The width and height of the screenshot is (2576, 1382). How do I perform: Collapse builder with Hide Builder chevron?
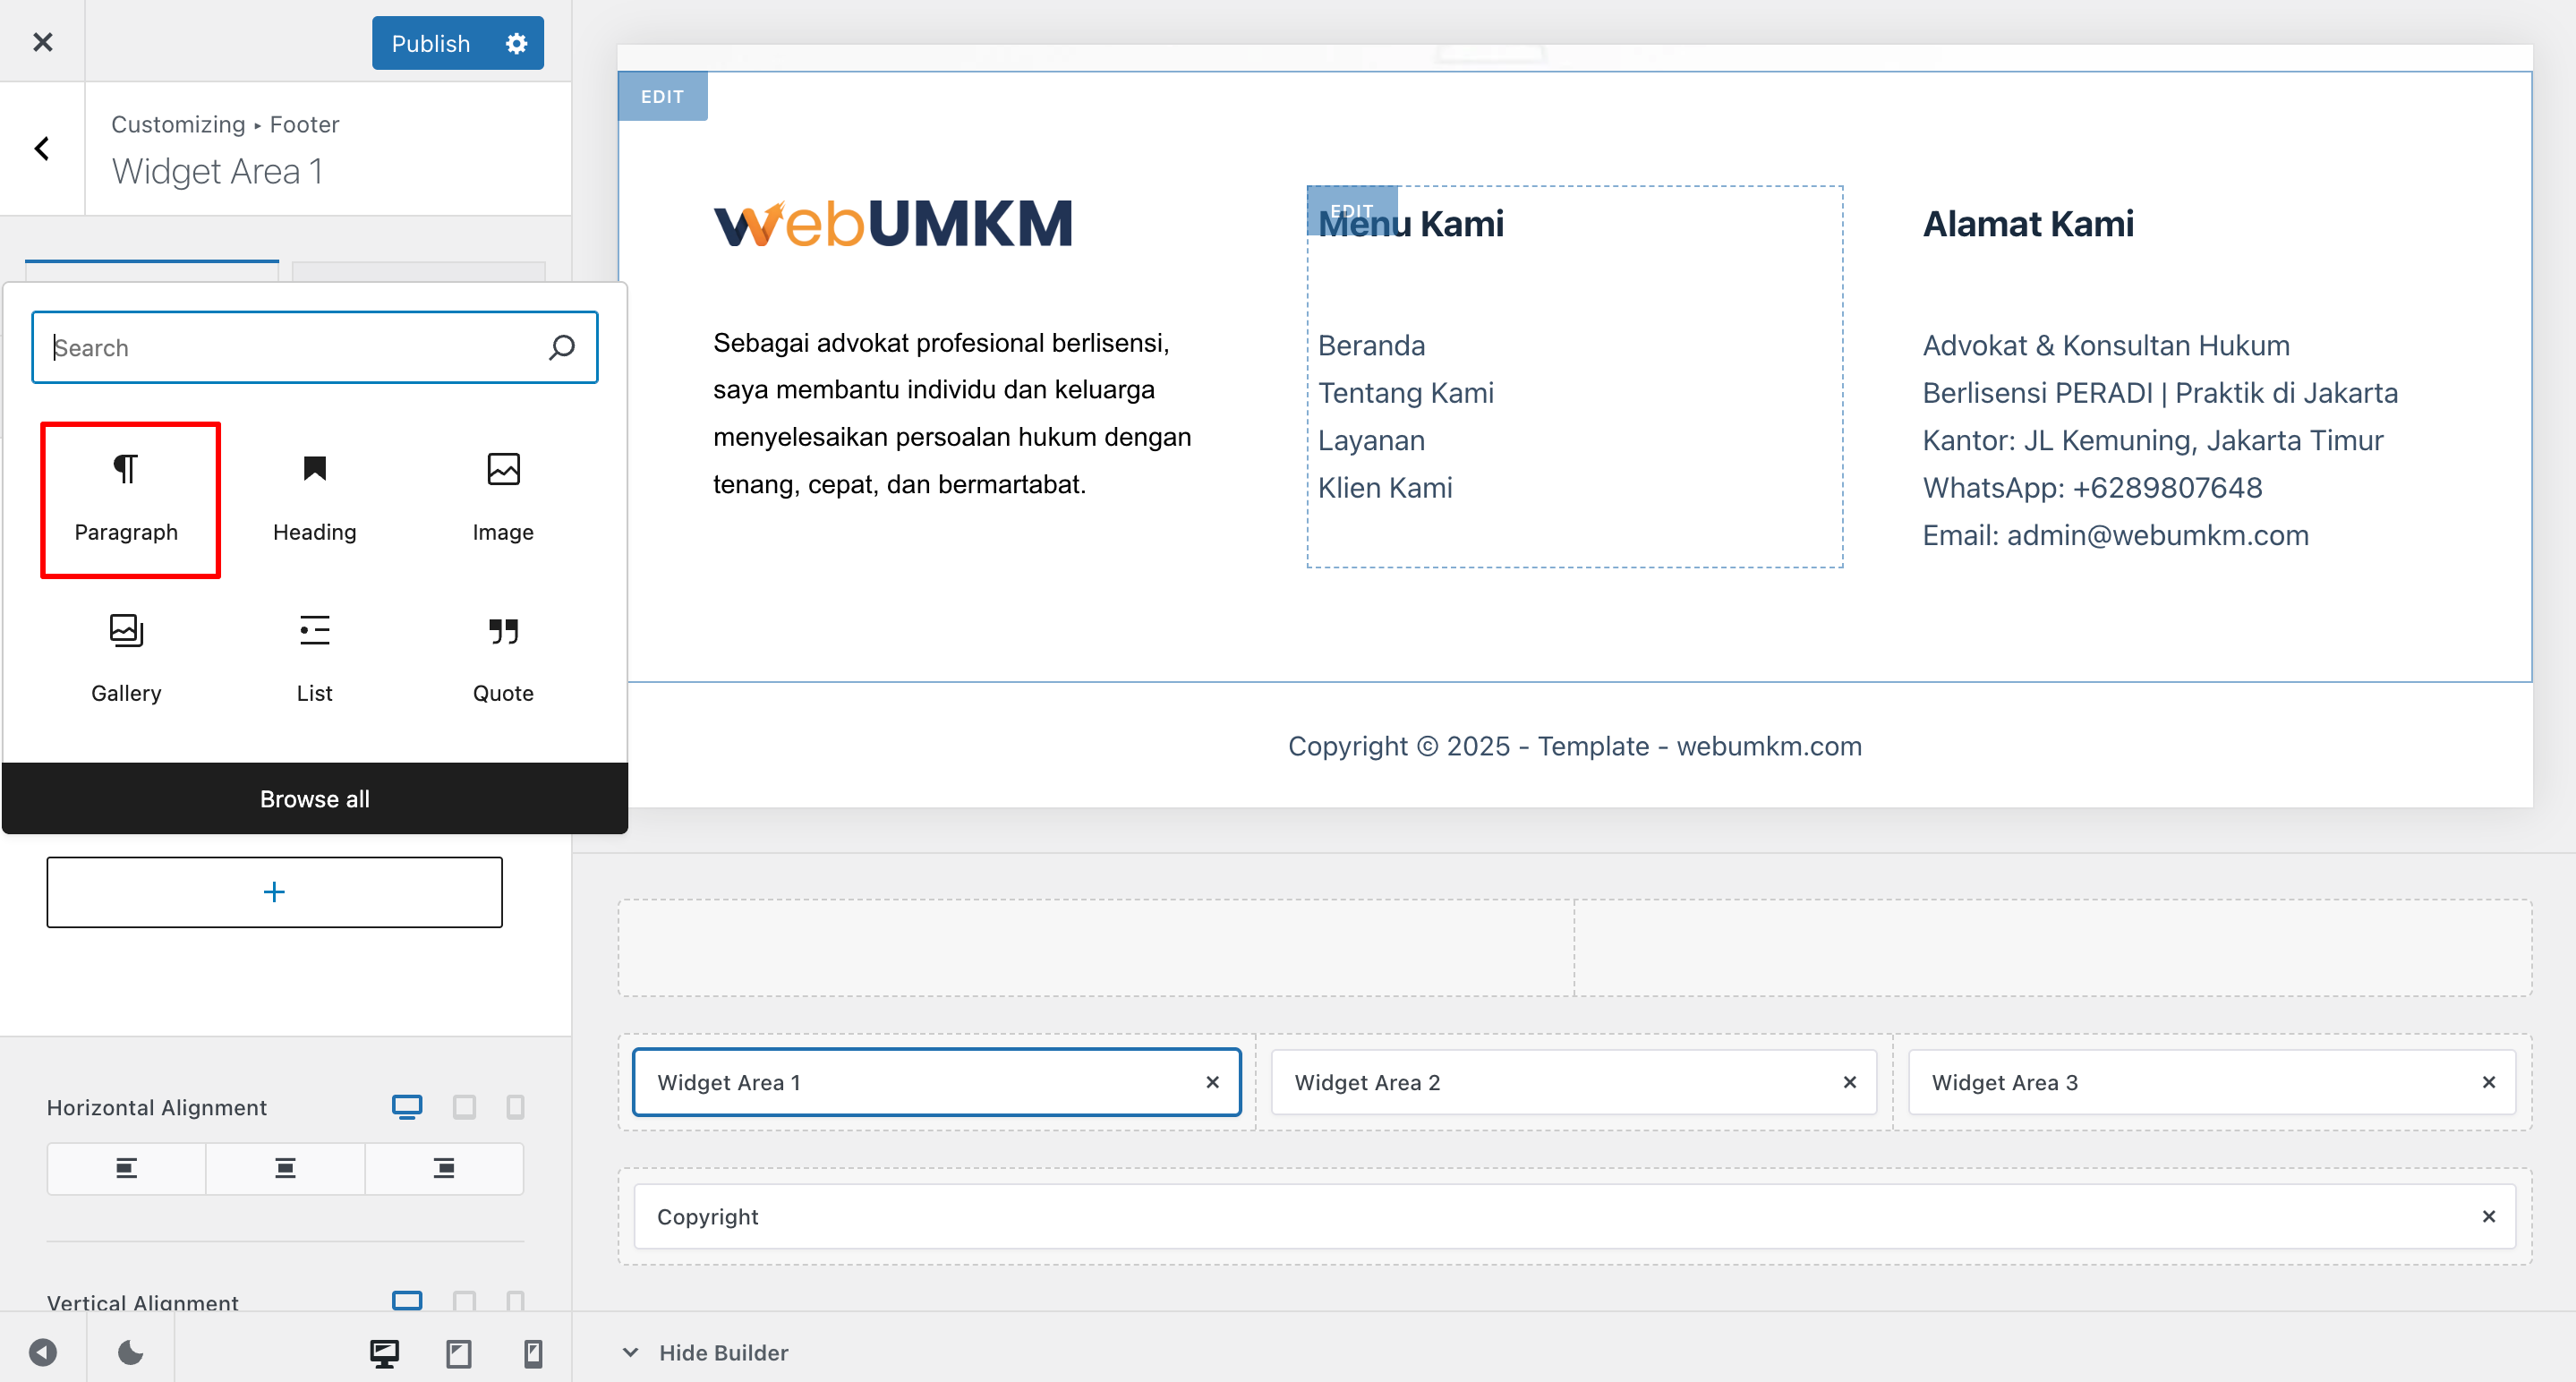[631, 1352]
